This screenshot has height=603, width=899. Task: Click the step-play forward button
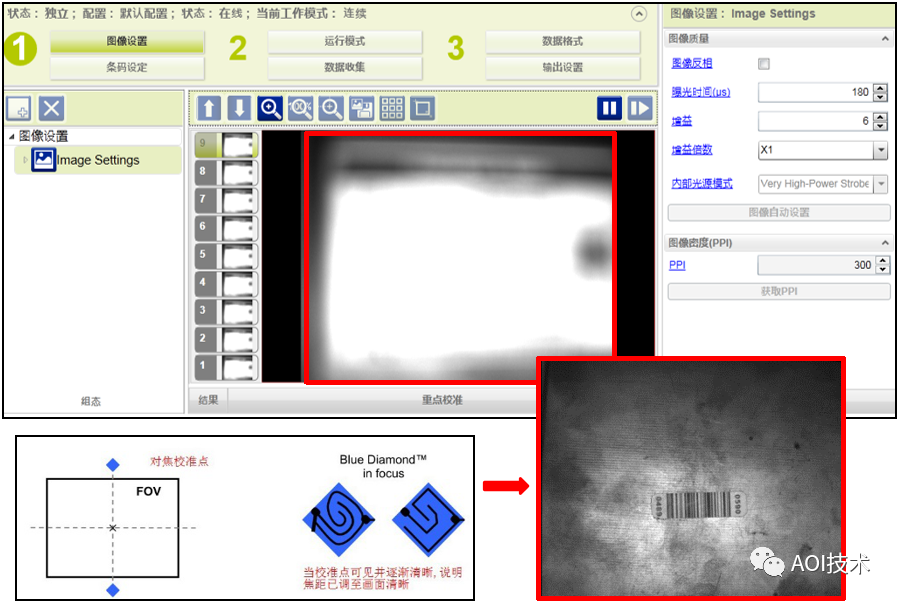tap(640, 108)
